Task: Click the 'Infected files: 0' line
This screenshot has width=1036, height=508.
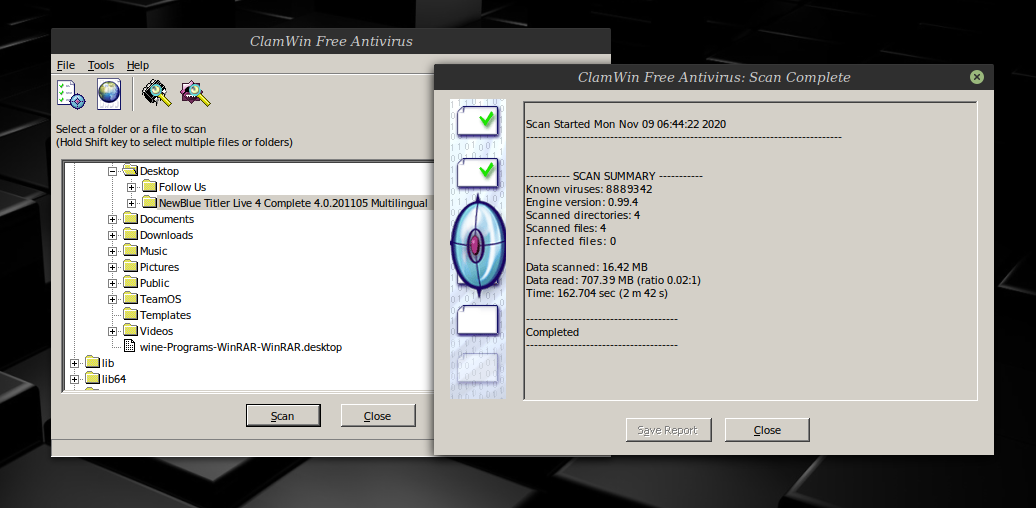Action: pos(571,241)
